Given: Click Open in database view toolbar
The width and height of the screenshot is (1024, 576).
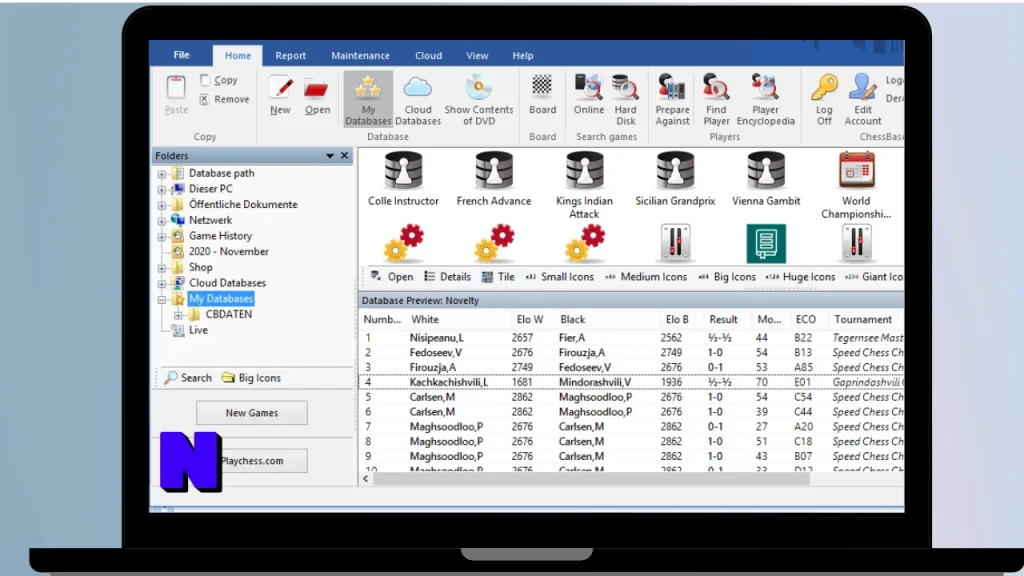Looking at the screenshot, I should pos(392,277).
